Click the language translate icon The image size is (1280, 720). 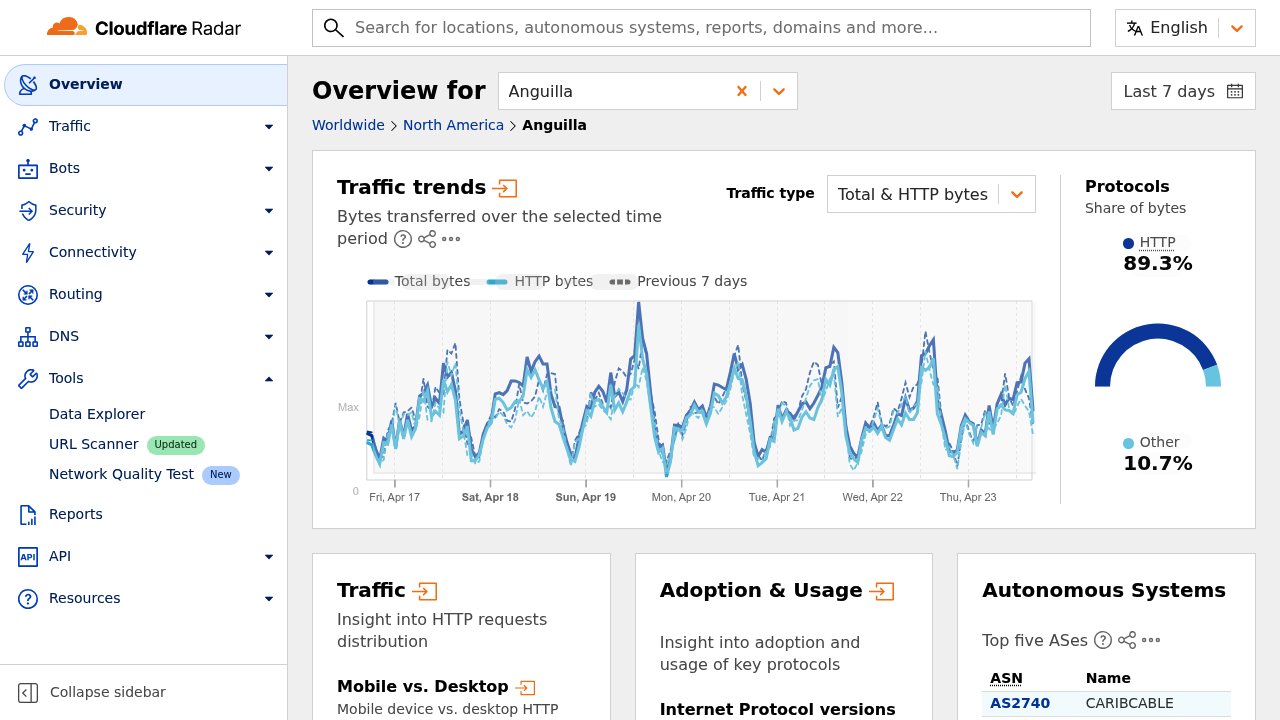tap(1134, 28)
